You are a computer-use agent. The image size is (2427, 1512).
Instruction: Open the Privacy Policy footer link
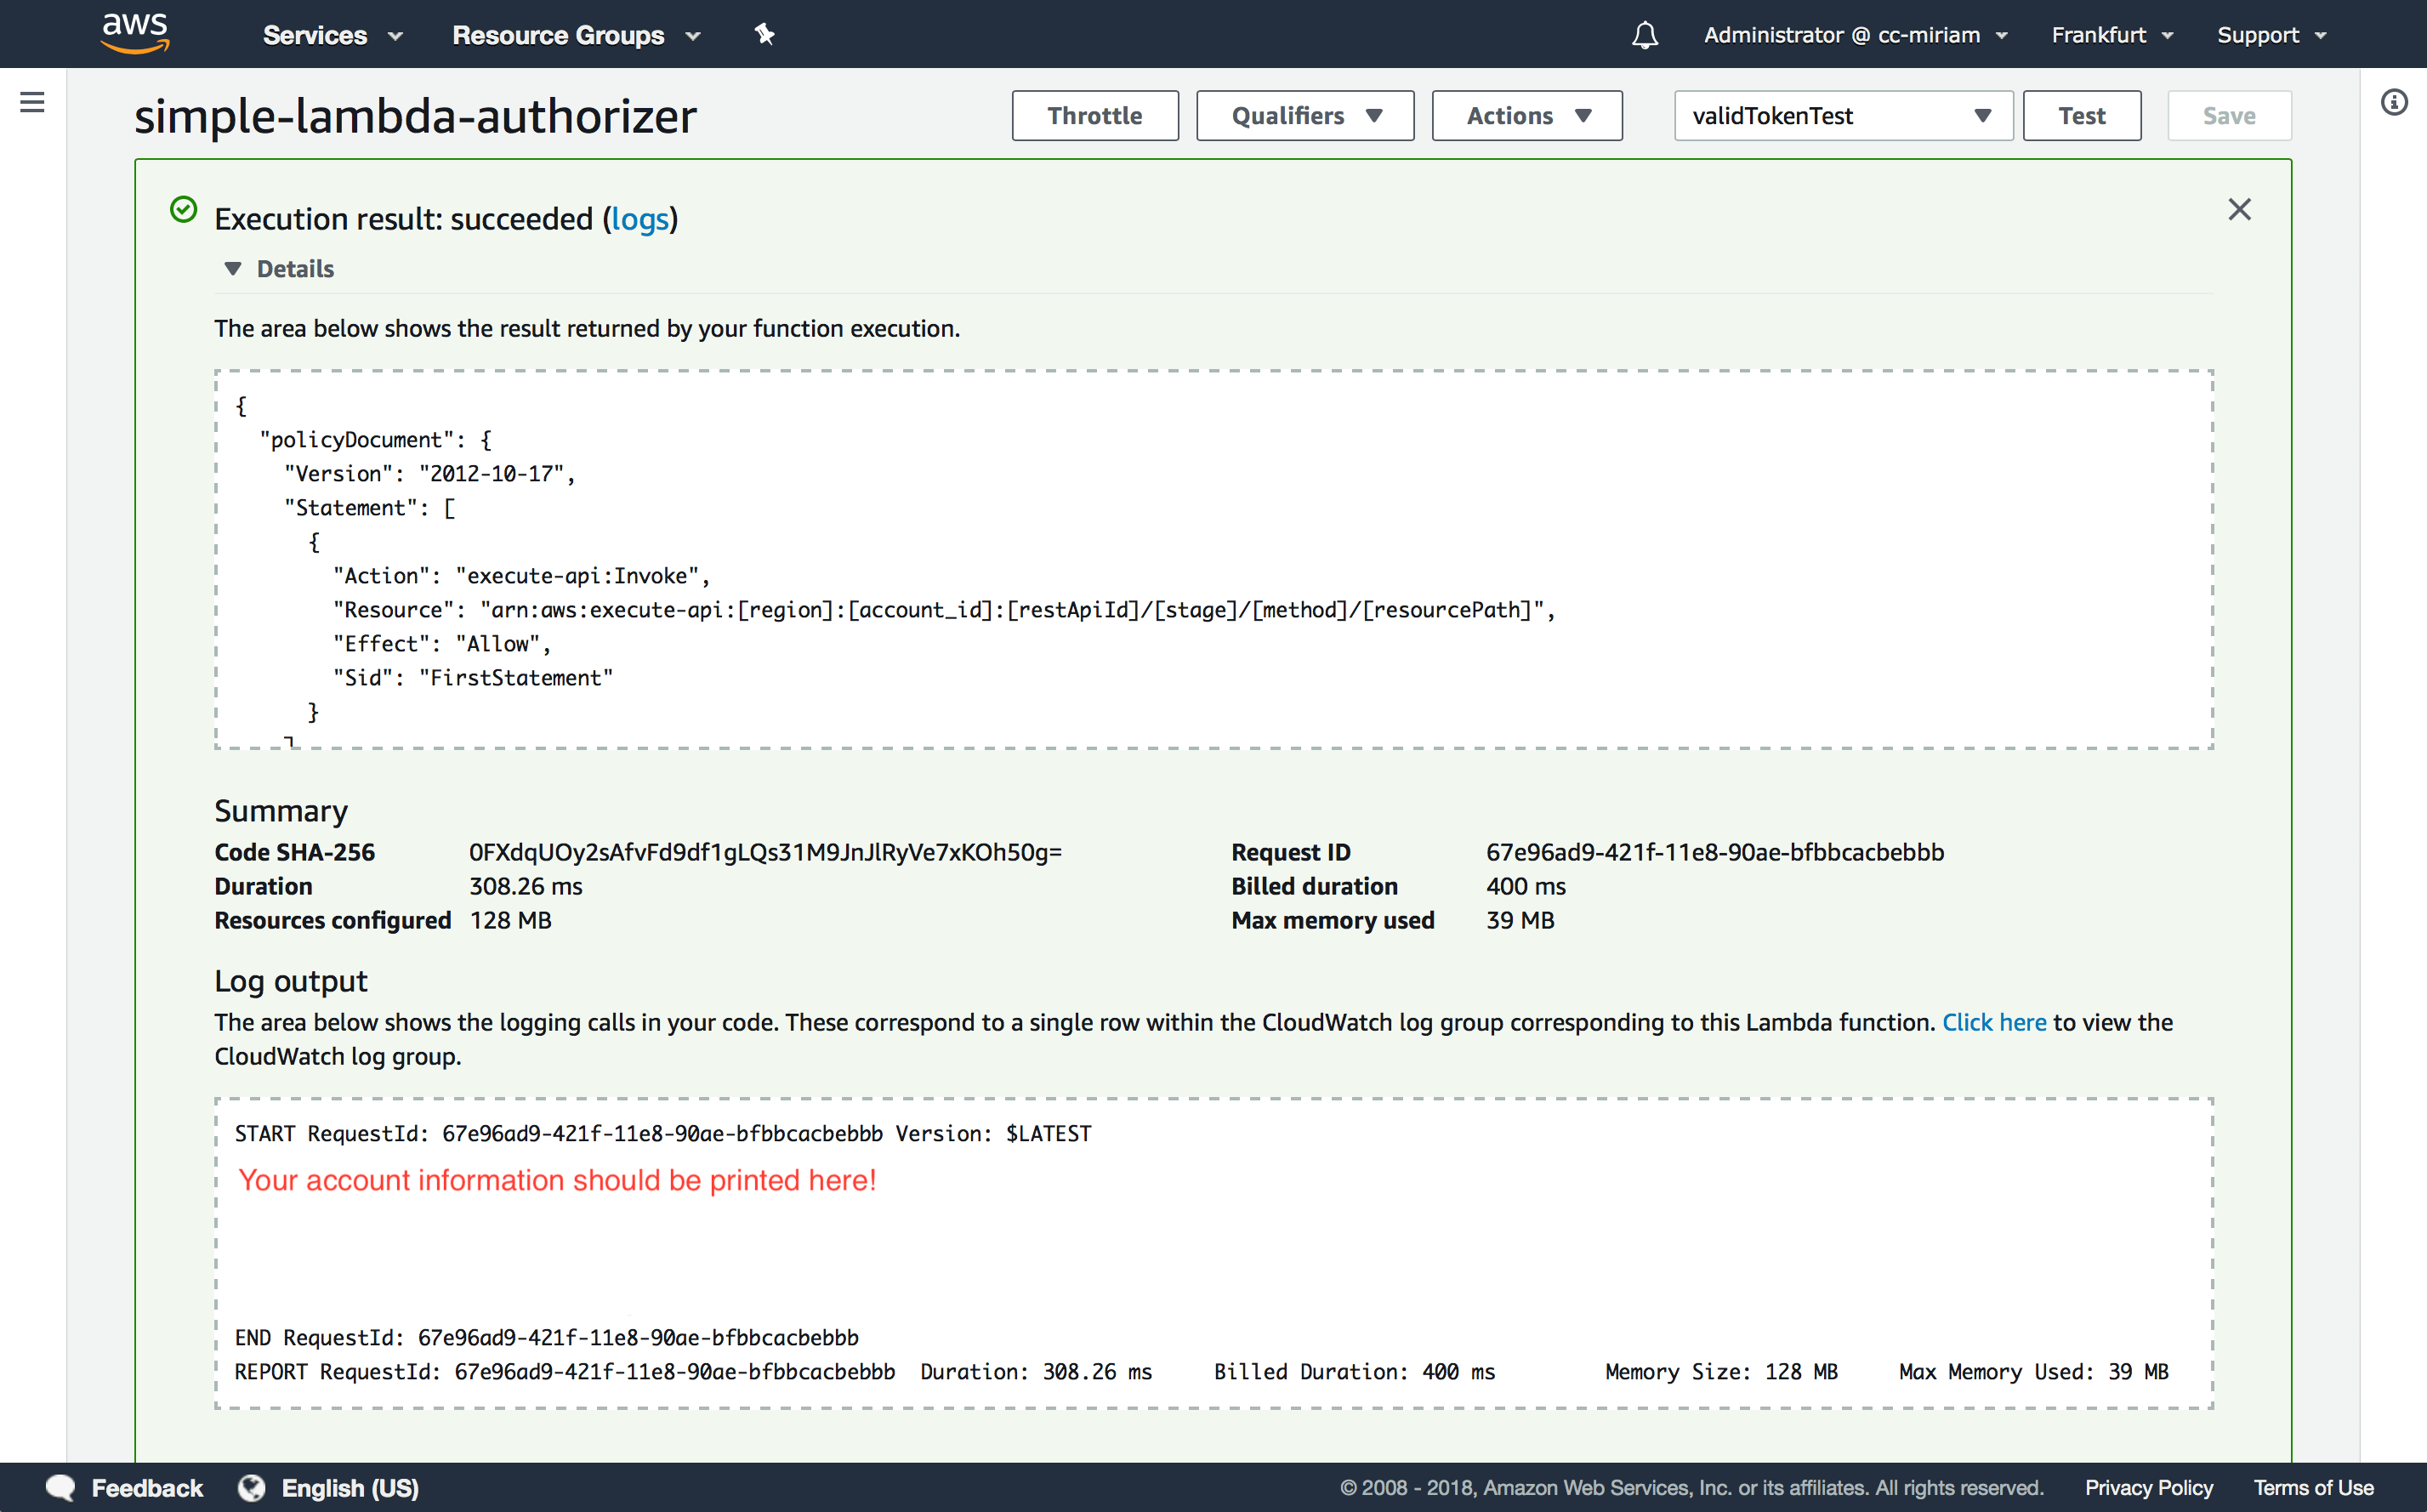[x=2148, y=1488]
